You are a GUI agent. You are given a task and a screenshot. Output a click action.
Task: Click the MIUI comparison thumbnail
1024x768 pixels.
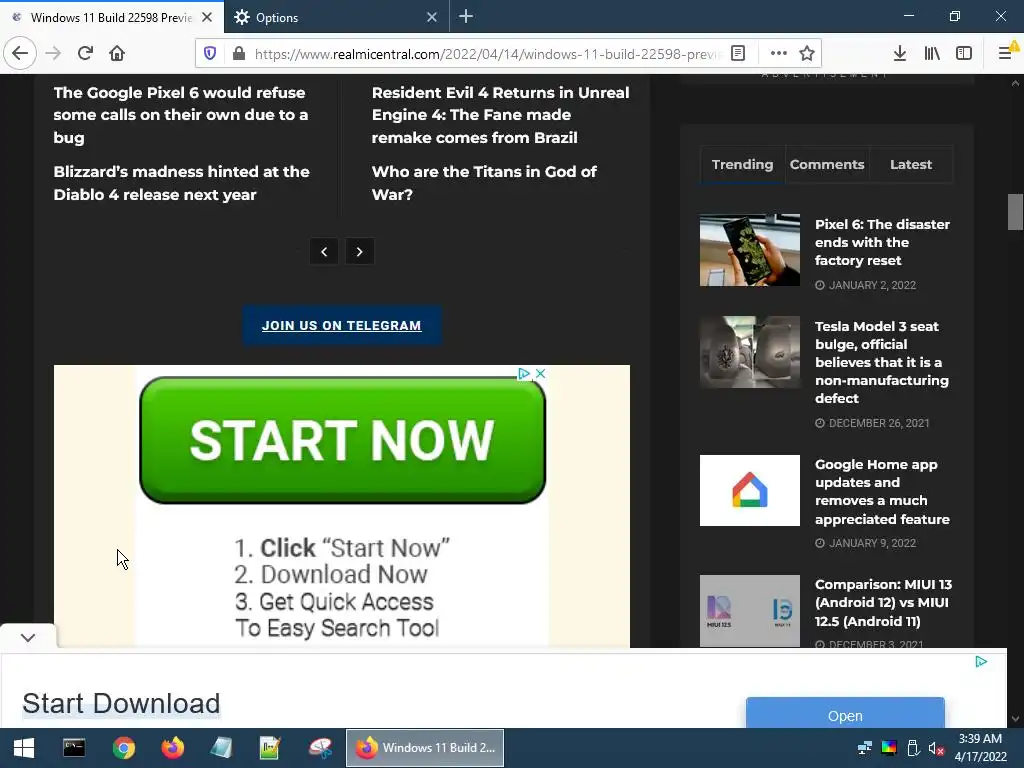point(750,611)
